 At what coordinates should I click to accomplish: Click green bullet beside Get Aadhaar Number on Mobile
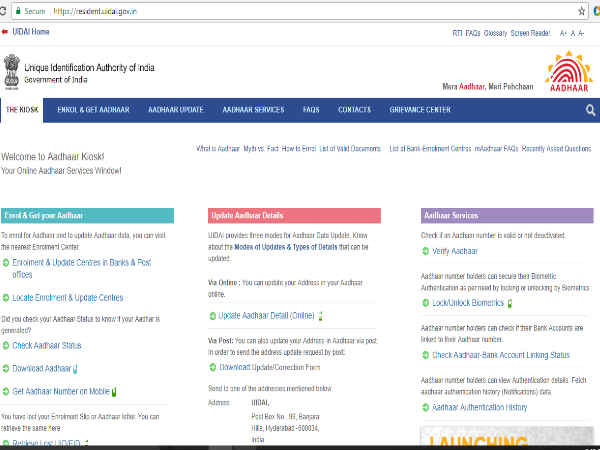point(6,391)
